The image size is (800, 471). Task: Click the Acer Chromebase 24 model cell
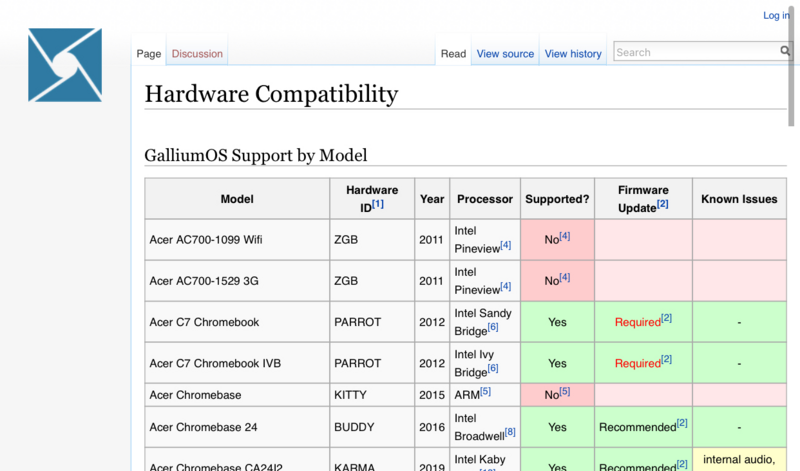[237, 427]
